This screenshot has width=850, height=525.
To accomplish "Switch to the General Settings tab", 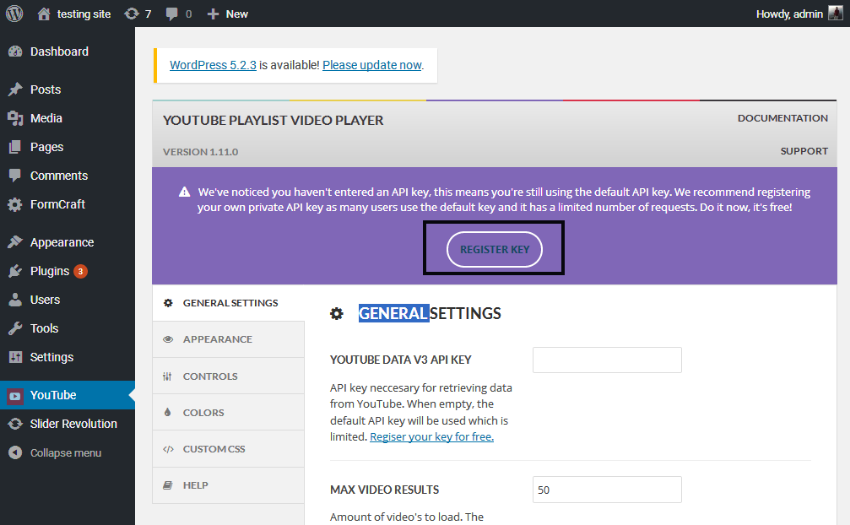I will (x=228, y=303).
